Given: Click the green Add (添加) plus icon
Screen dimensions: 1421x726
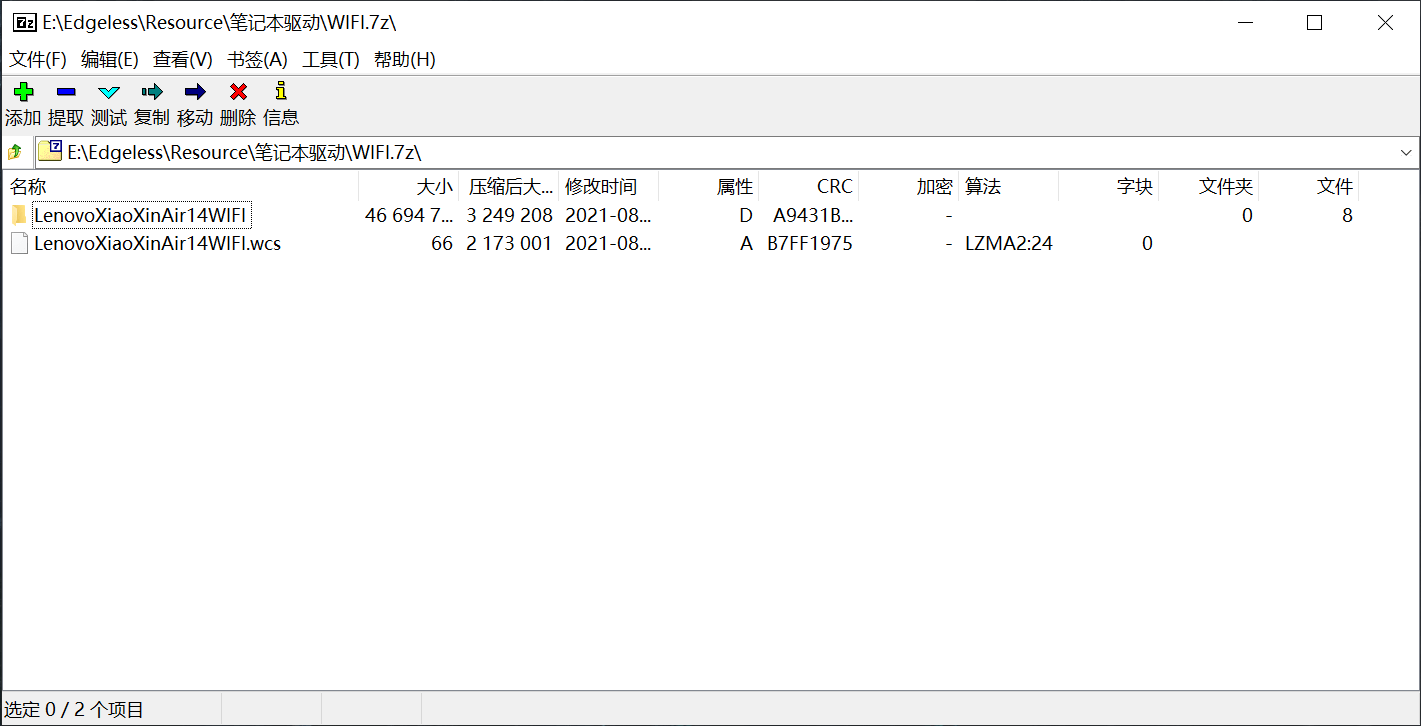Looking at the screenshot, I should (23, 92).
